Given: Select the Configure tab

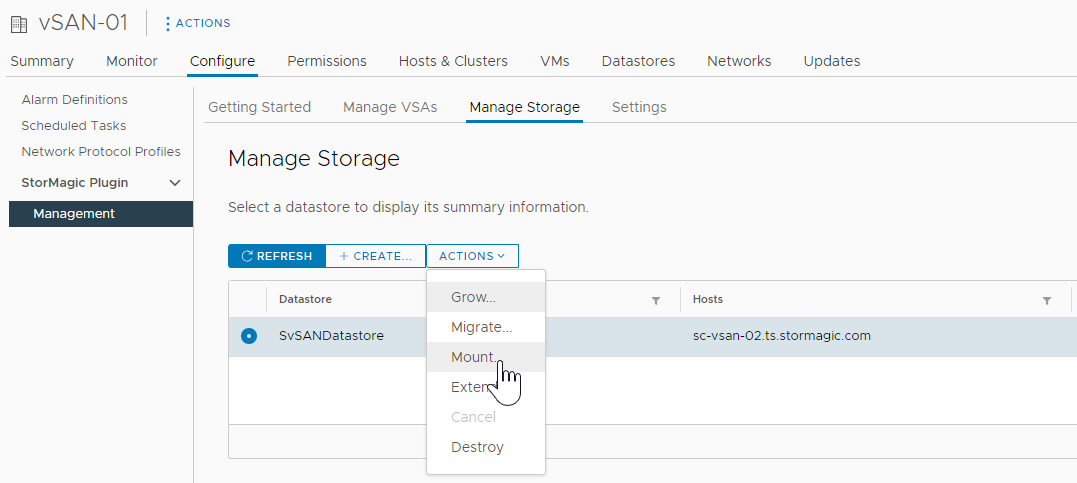Looking at the screenshot, I should 223,61.
